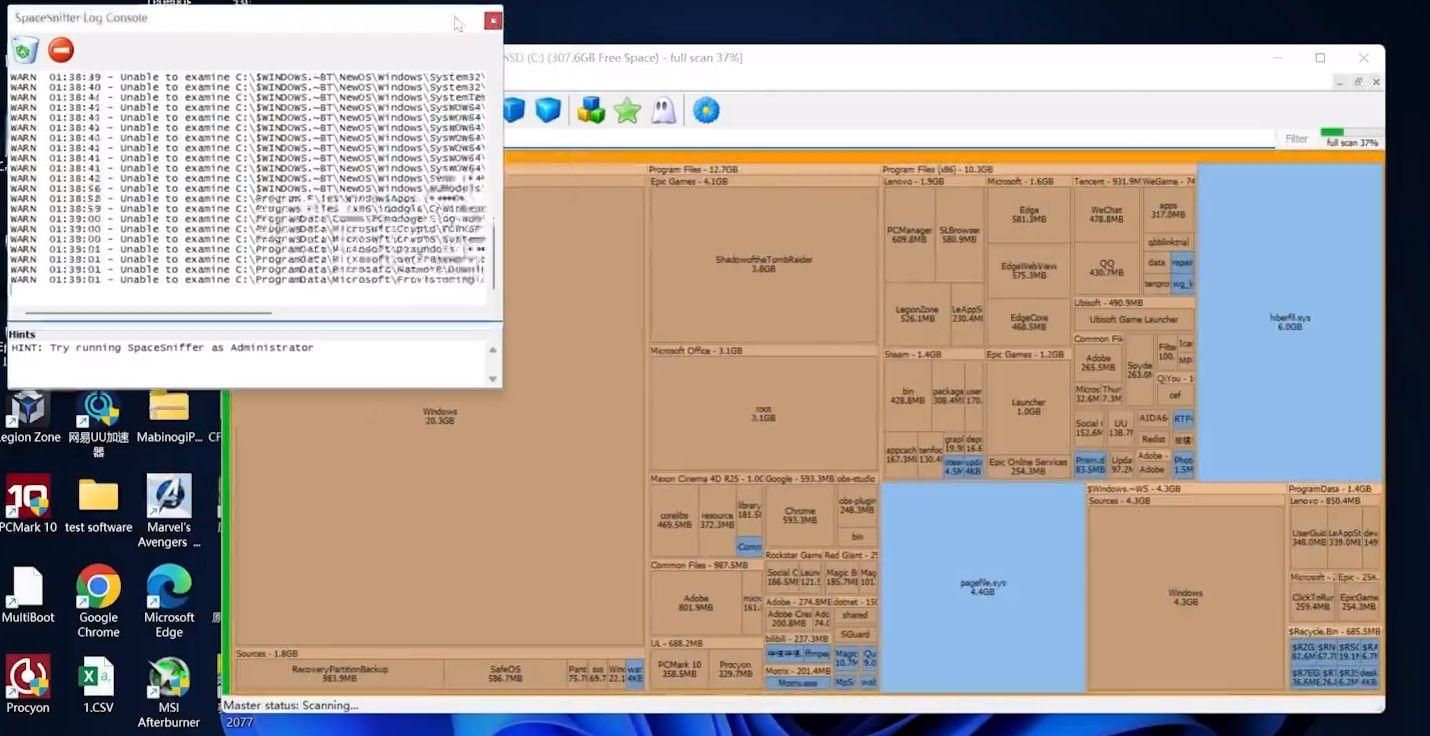1430x736 pixels.
Task: Select the EdgeCore 468.5MB block
Action: pos(1028,322)
